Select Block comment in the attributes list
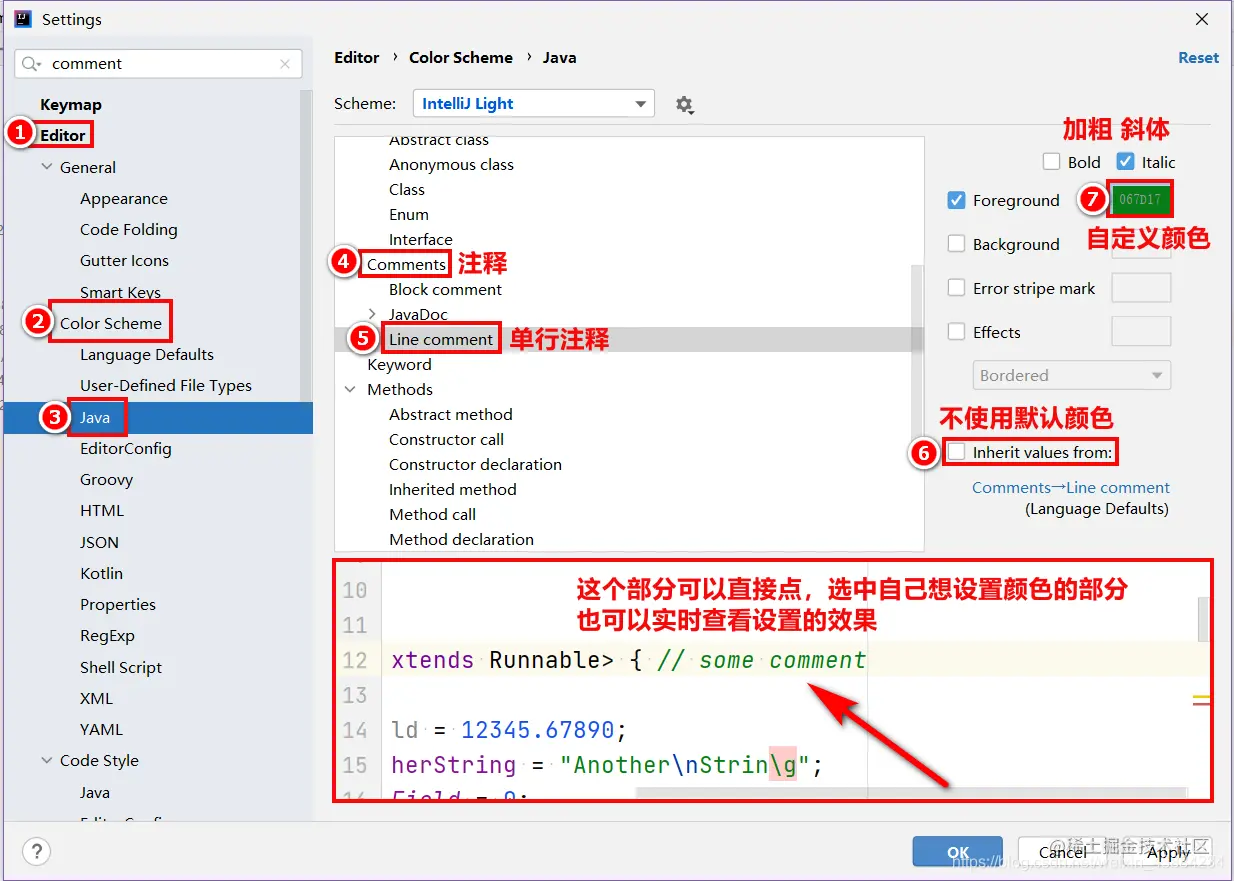 (x=446, y=289)
